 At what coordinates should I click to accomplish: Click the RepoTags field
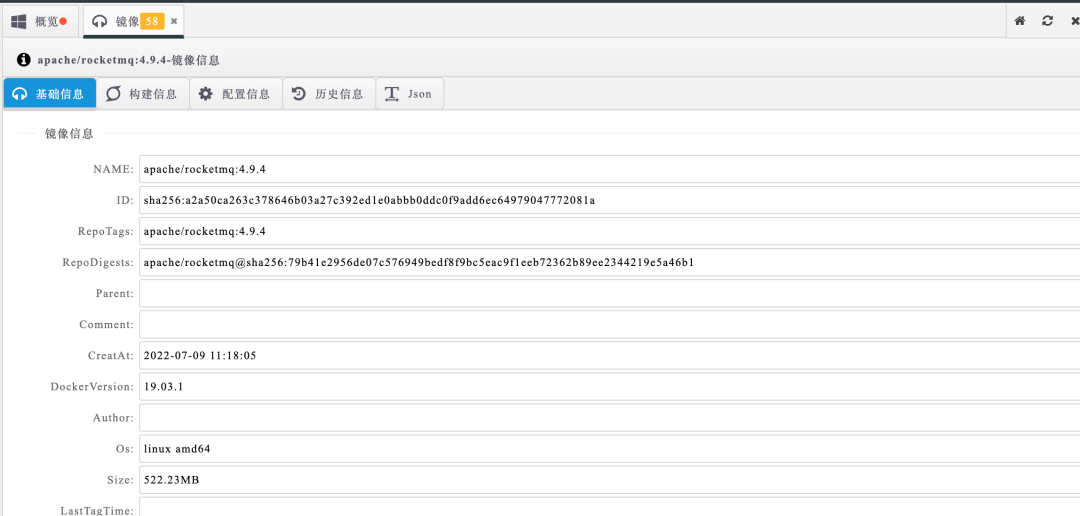610,231
